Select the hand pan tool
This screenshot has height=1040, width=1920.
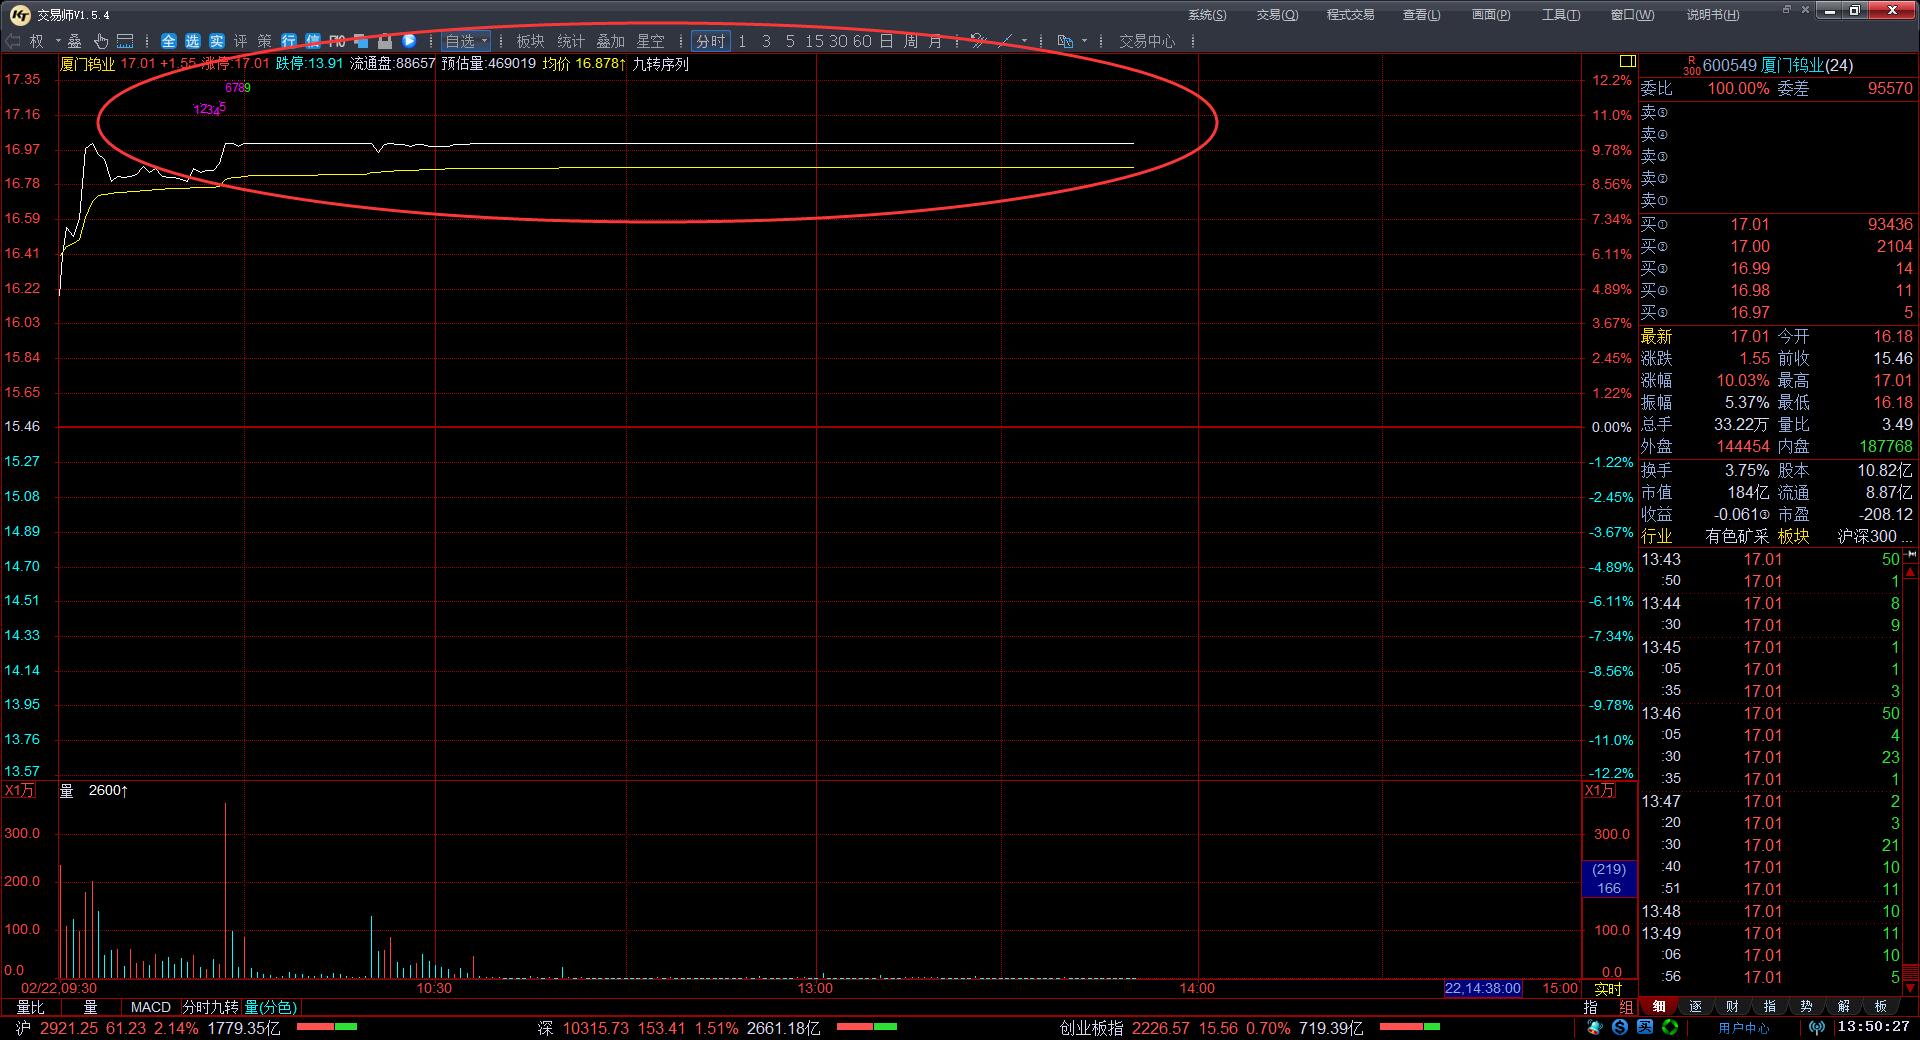pyautogui.click(x=100, y=41)
